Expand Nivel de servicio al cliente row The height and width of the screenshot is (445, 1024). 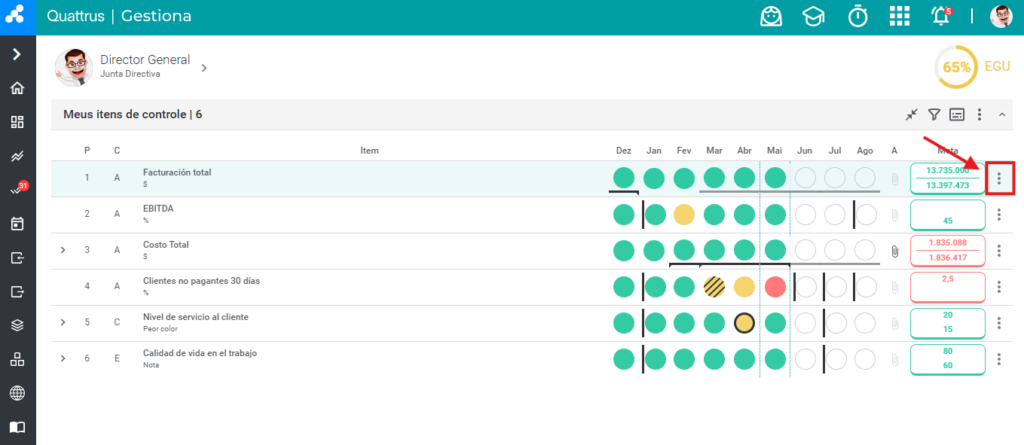63,323
